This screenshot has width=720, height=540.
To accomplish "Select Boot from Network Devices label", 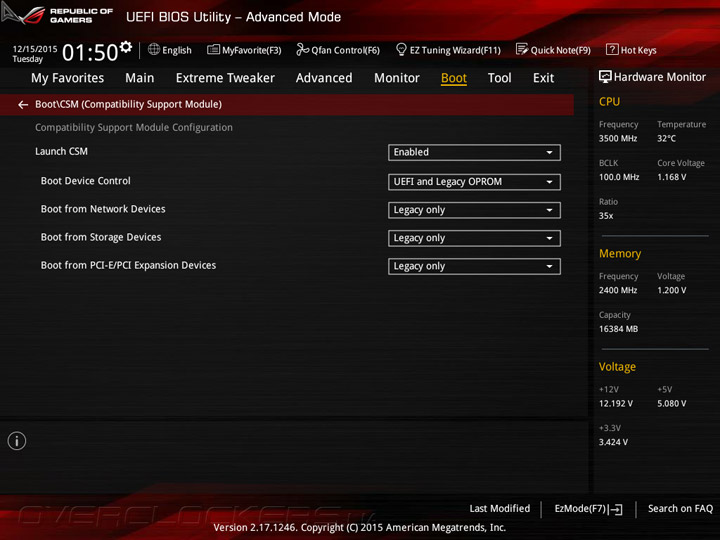I will click(x=103, y=209).
